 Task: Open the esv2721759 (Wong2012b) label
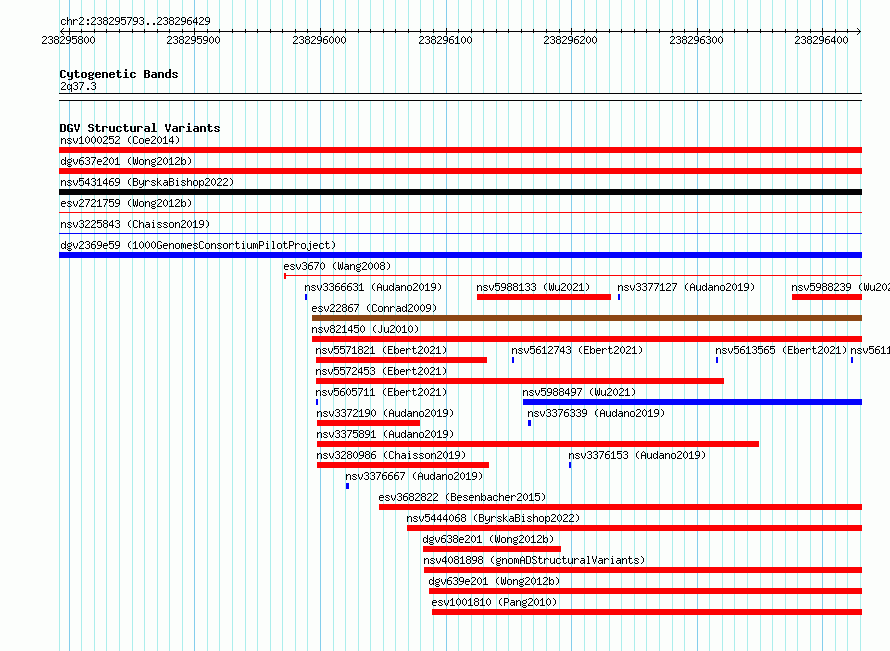coord(126,203)
